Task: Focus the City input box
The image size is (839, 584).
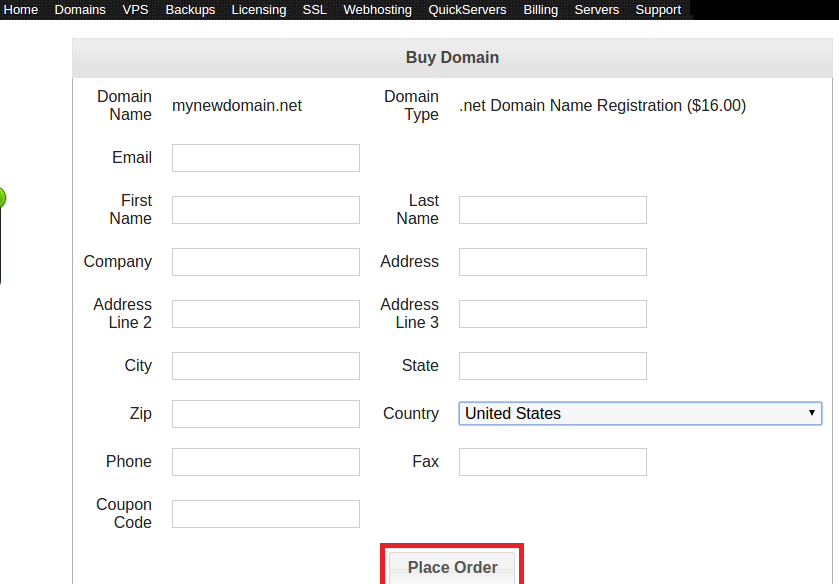Action: tap(265, 365)
